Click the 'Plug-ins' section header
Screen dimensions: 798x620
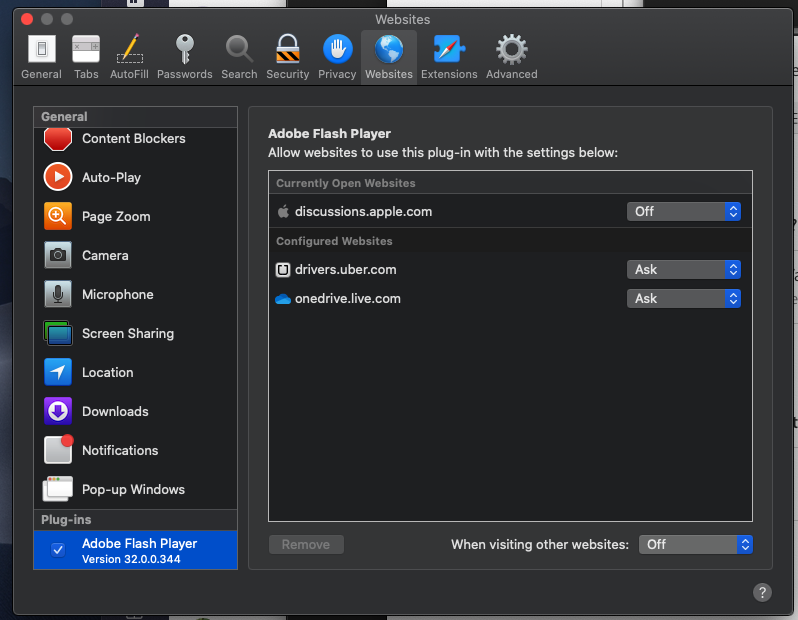(66, 520)
